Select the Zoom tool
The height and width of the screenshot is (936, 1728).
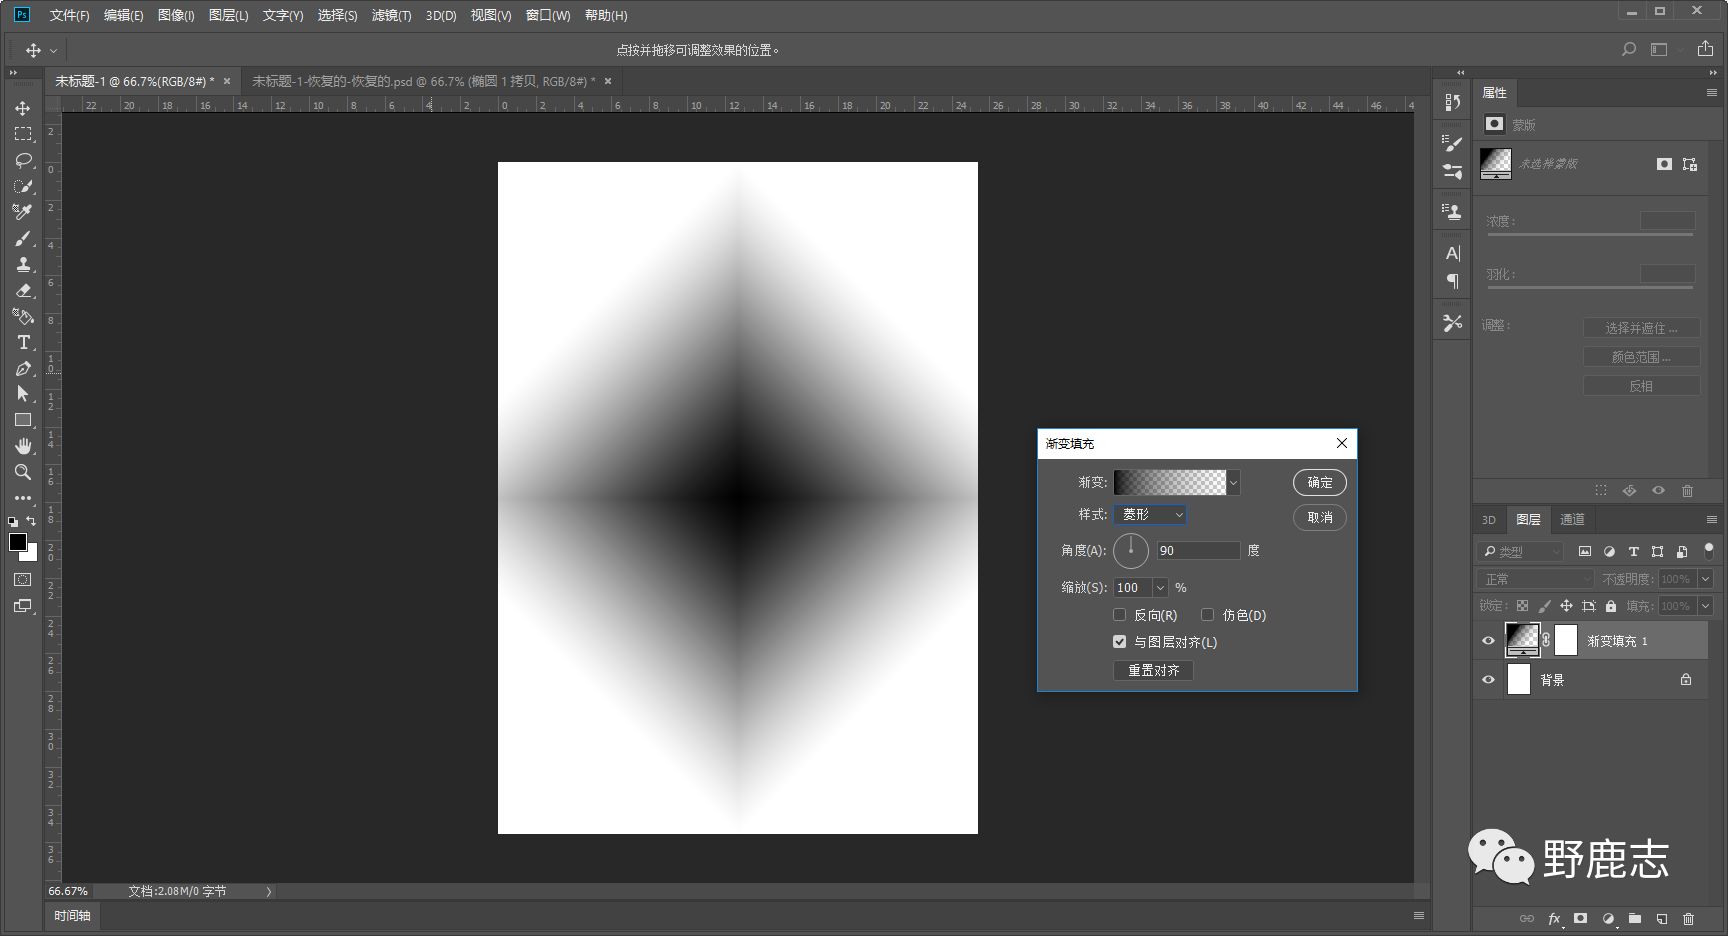23,472
